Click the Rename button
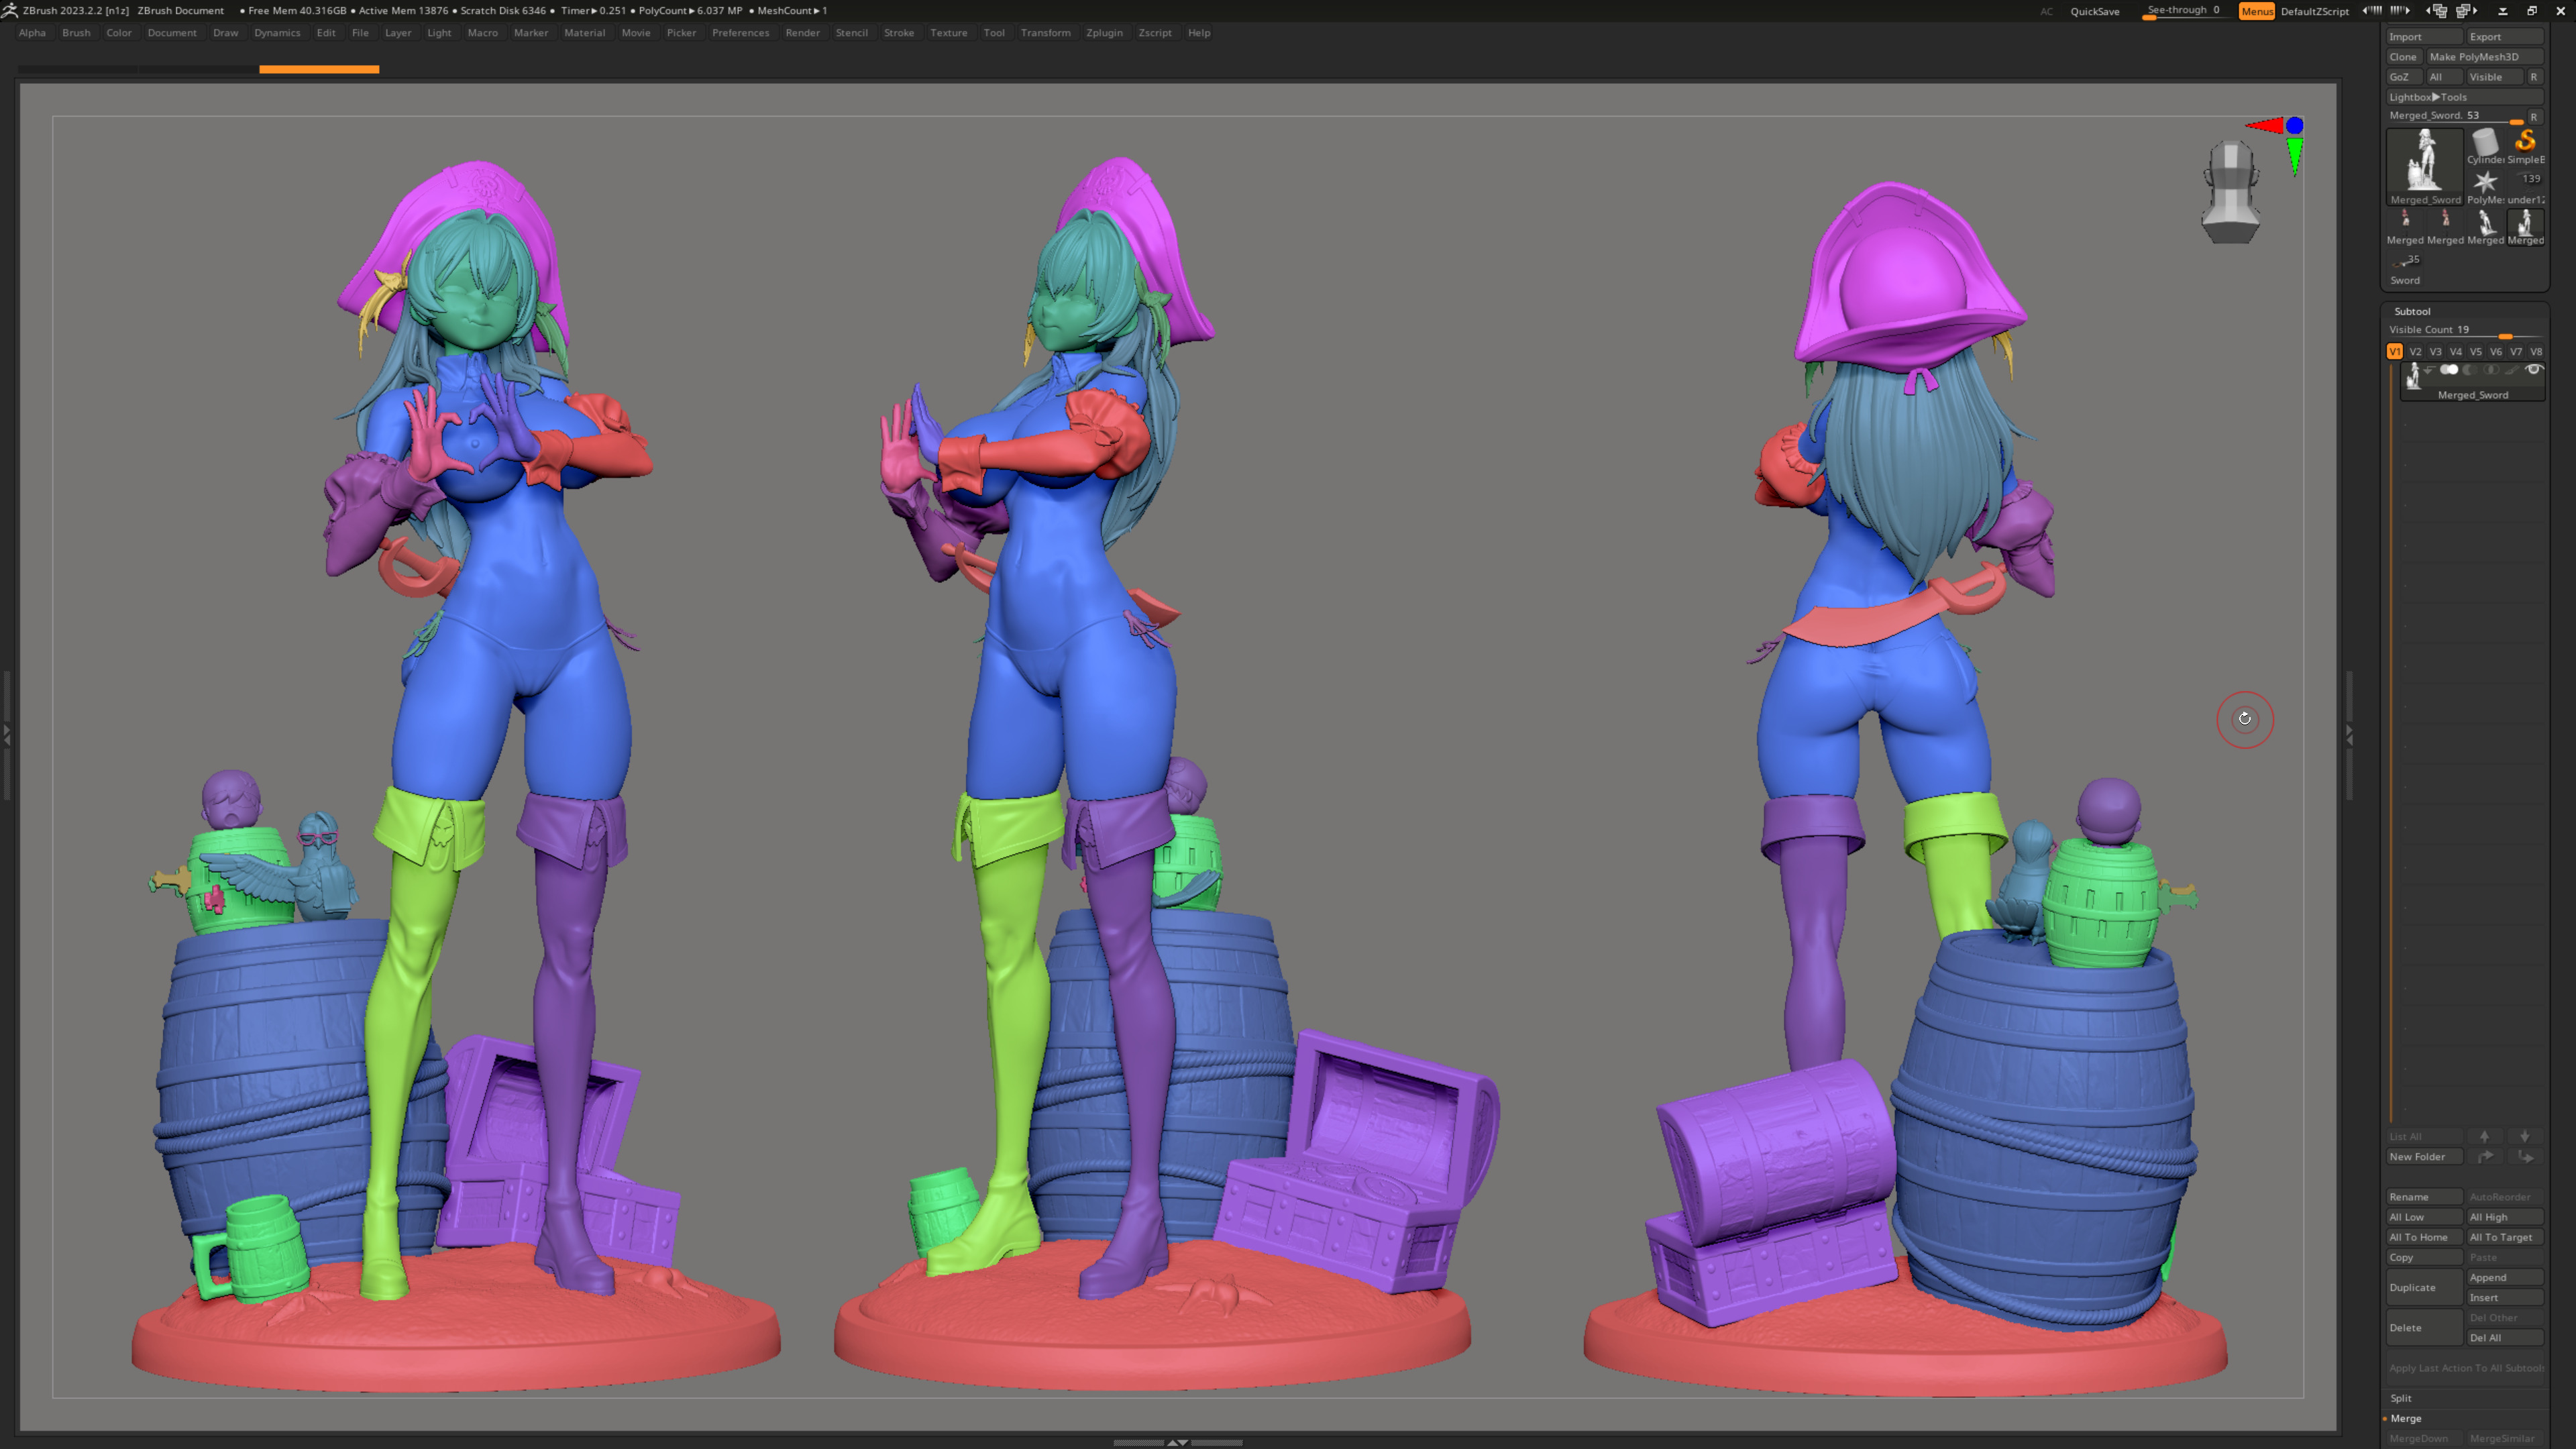2576x1449 pixels. click(2425, 1197)
